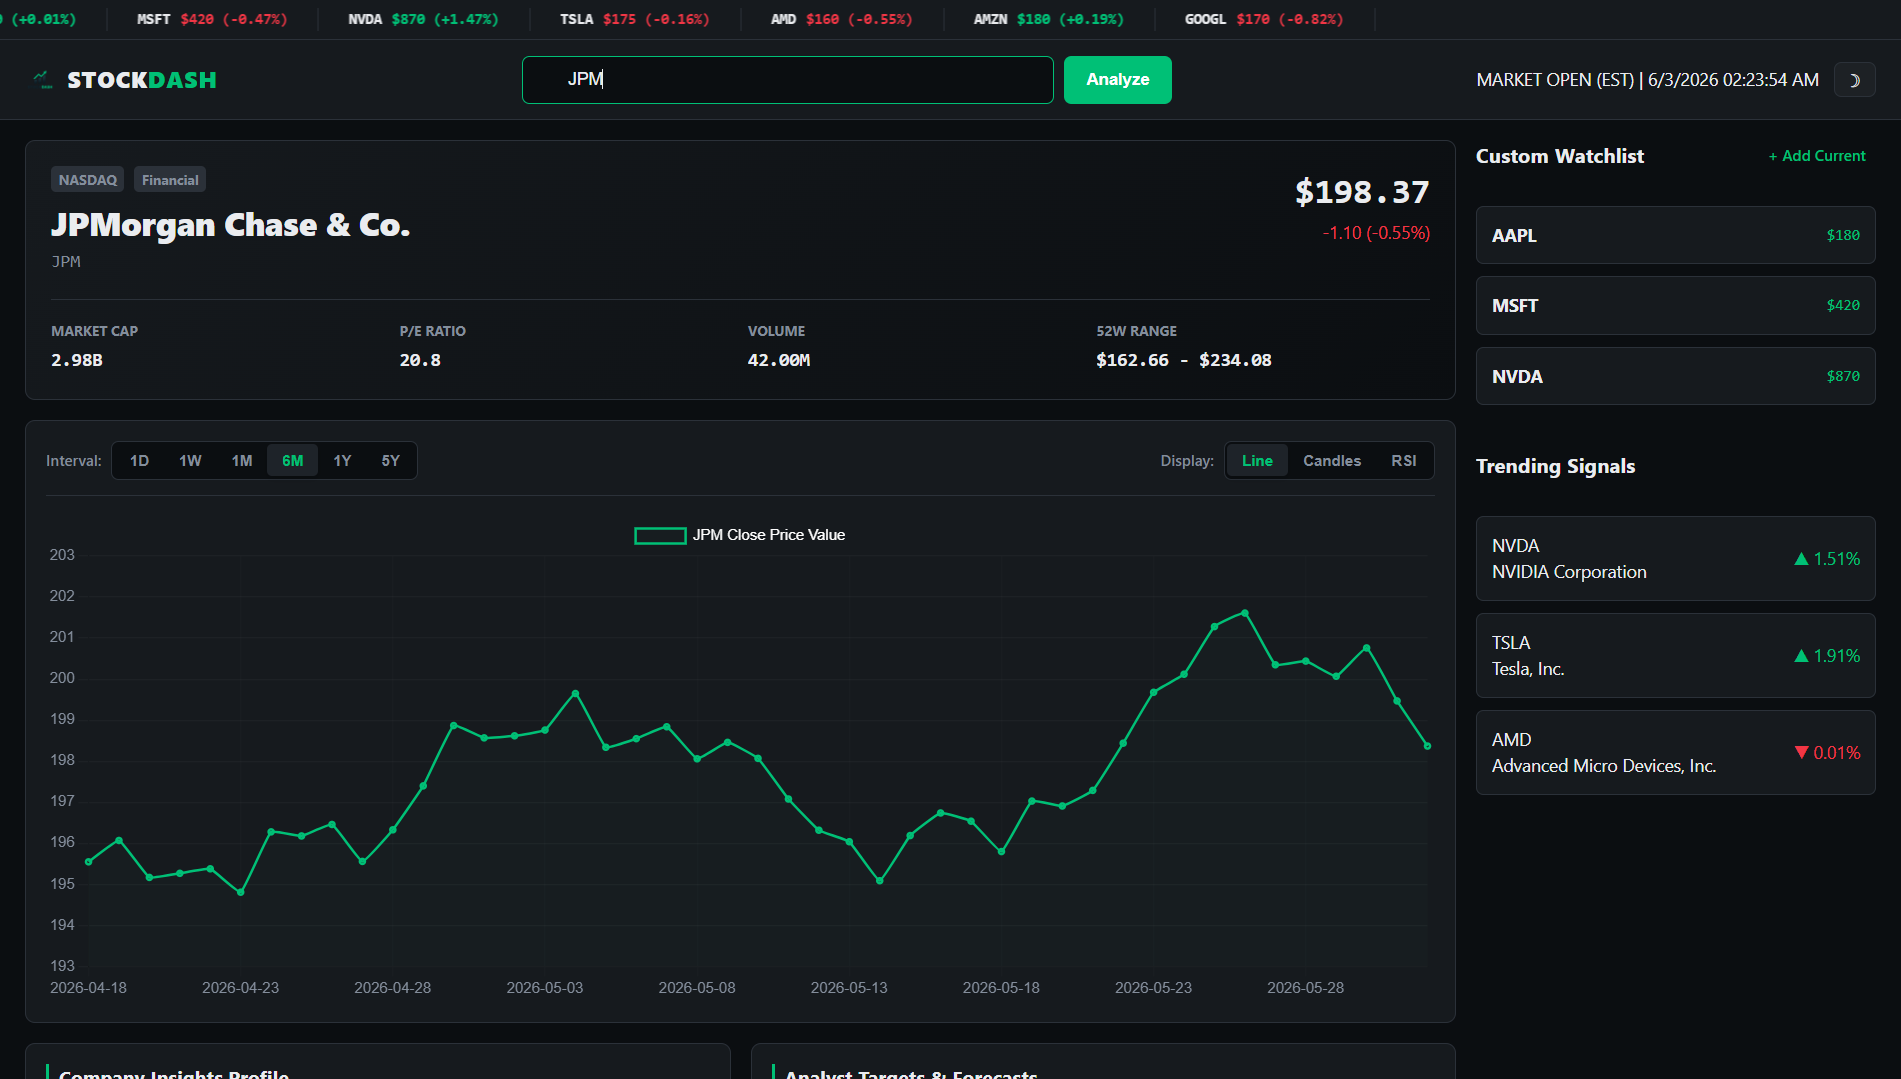Screen dimensions: 1901x1079
Task: Select the 1Y interval
Action: 342,461
